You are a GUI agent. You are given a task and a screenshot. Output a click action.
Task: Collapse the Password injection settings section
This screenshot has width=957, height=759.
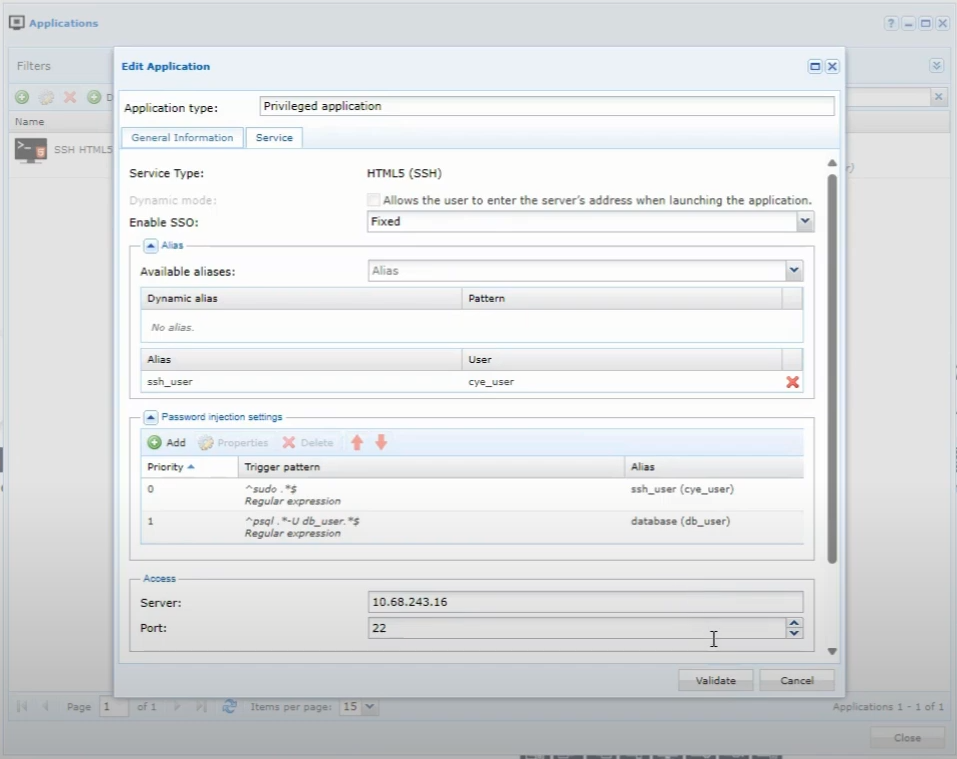150,417
